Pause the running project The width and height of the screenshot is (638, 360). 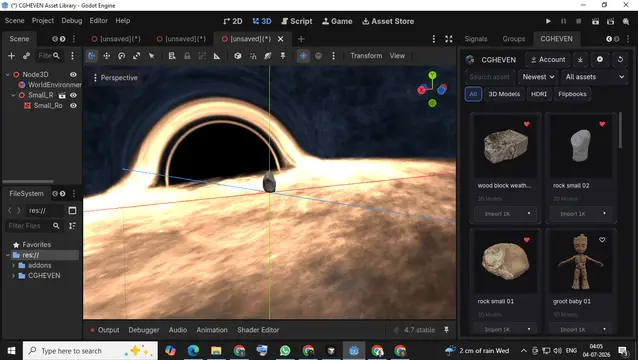564,21
